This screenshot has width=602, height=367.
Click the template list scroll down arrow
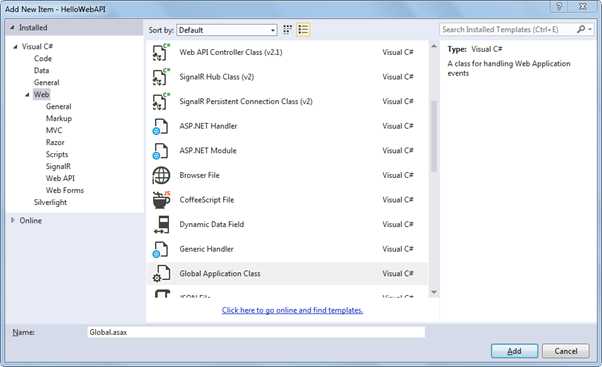point(434,293)
